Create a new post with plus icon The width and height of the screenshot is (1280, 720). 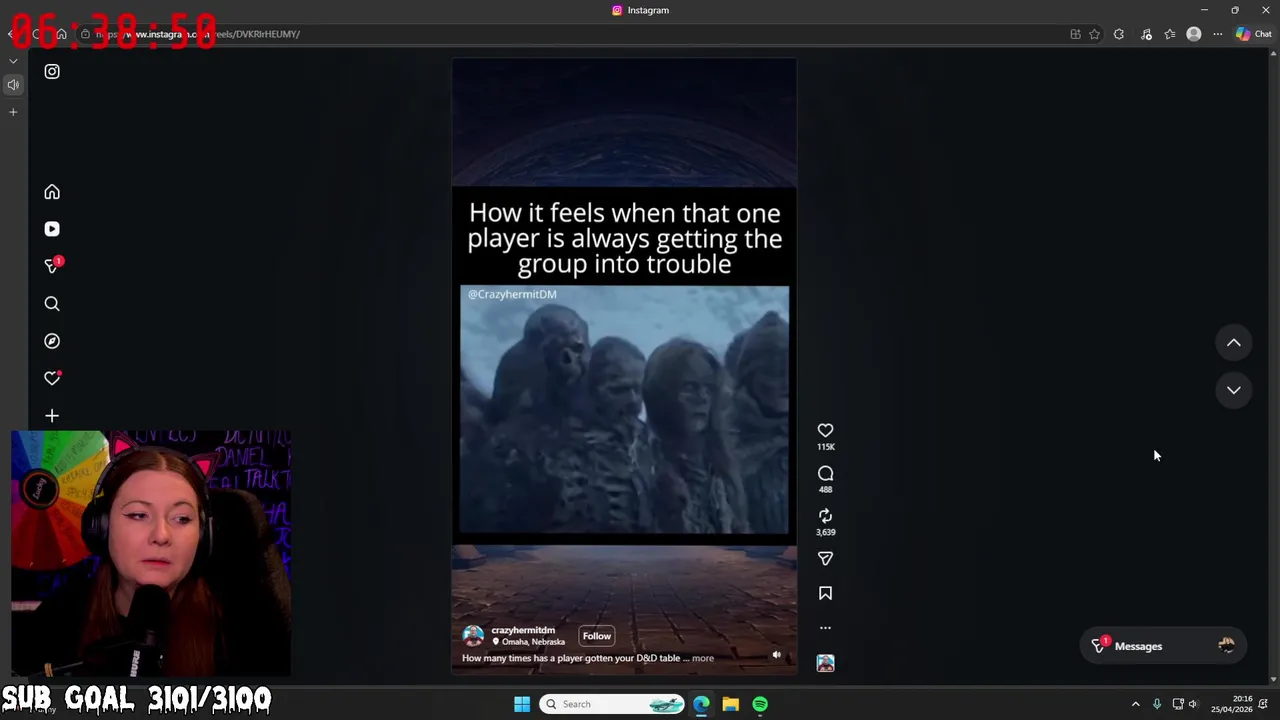tap(52, 416)
